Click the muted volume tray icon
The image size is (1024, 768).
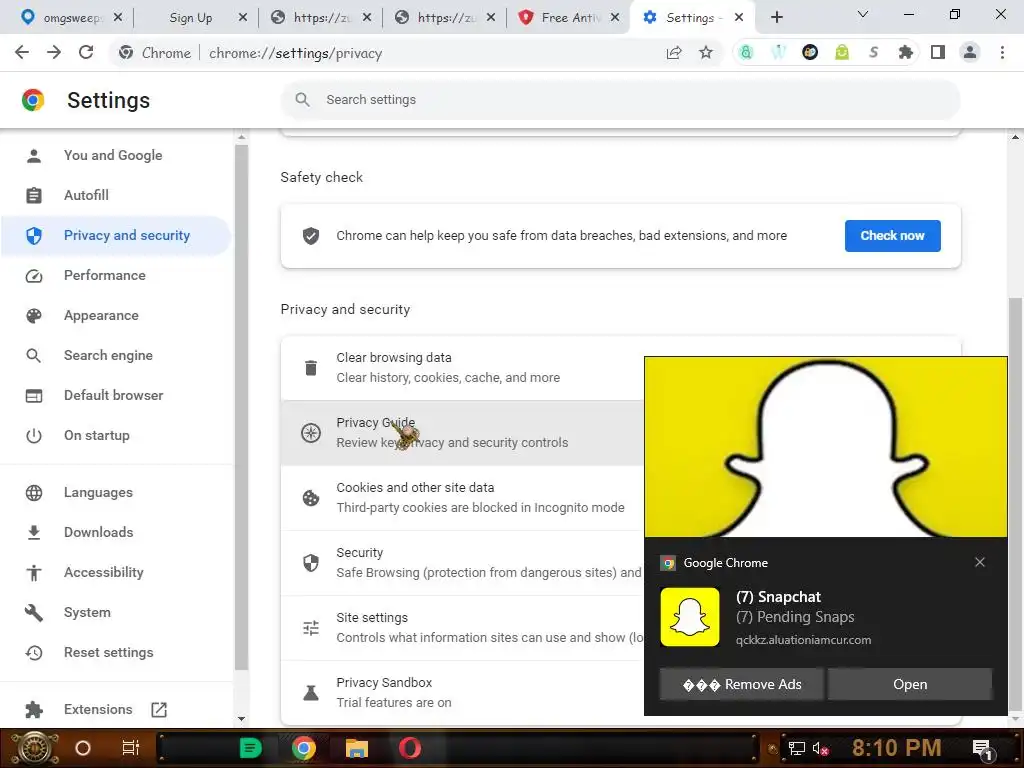pos(820,749)
